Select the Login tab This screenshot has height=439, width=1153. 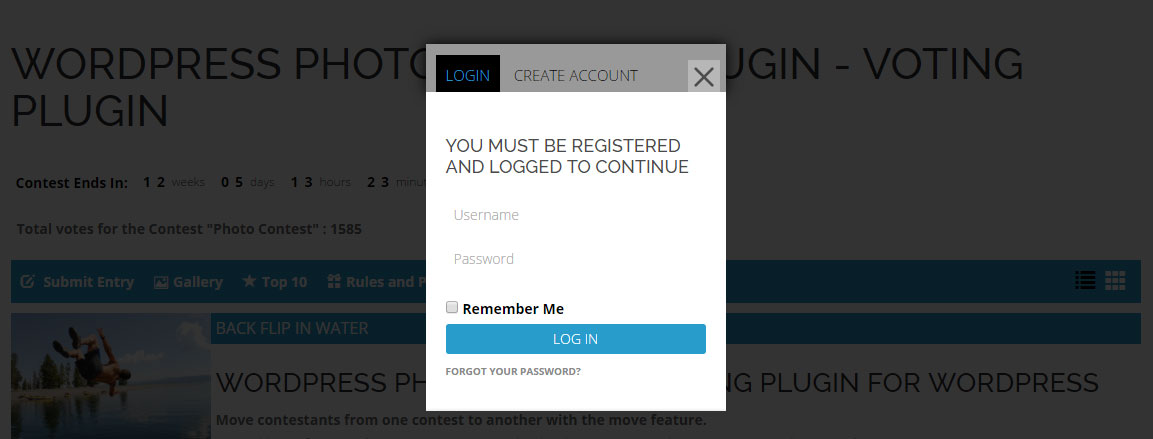click(467, 75)
